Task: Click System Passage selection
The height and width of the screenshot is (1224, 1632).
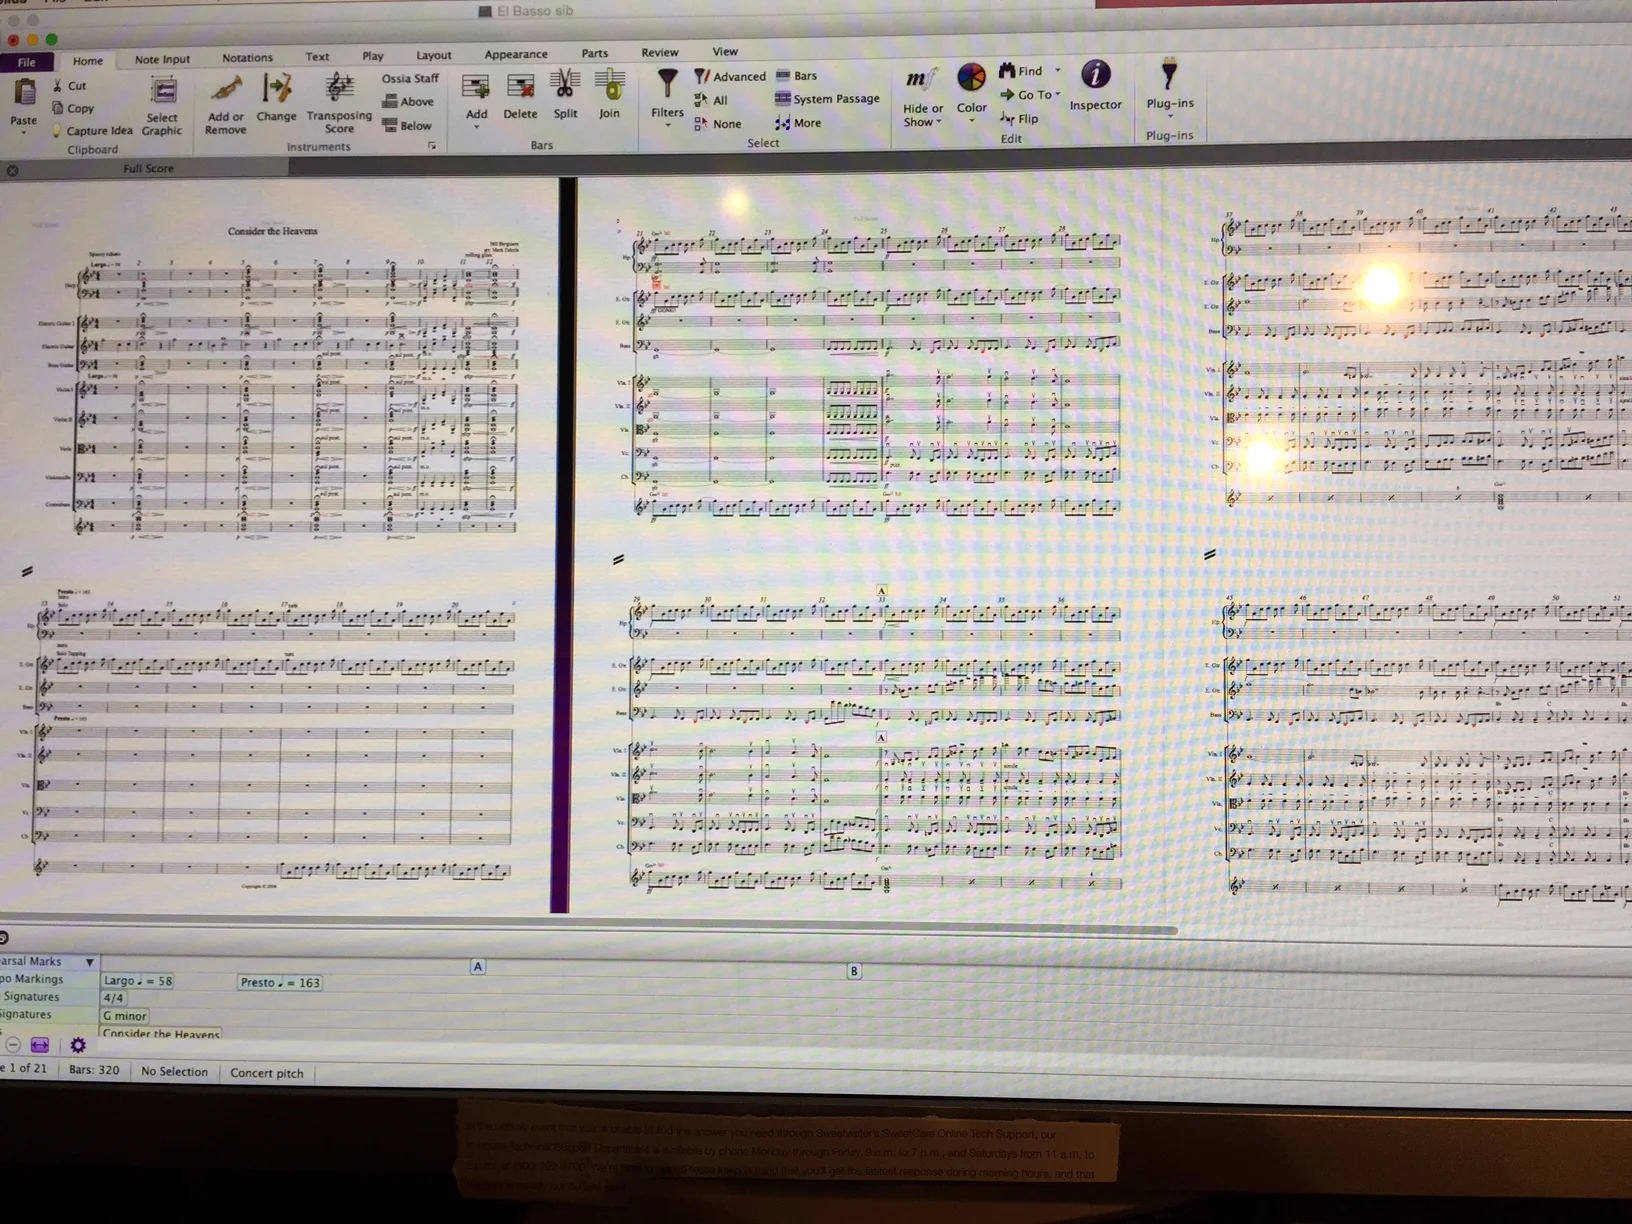Action: [x=827, y=98]
